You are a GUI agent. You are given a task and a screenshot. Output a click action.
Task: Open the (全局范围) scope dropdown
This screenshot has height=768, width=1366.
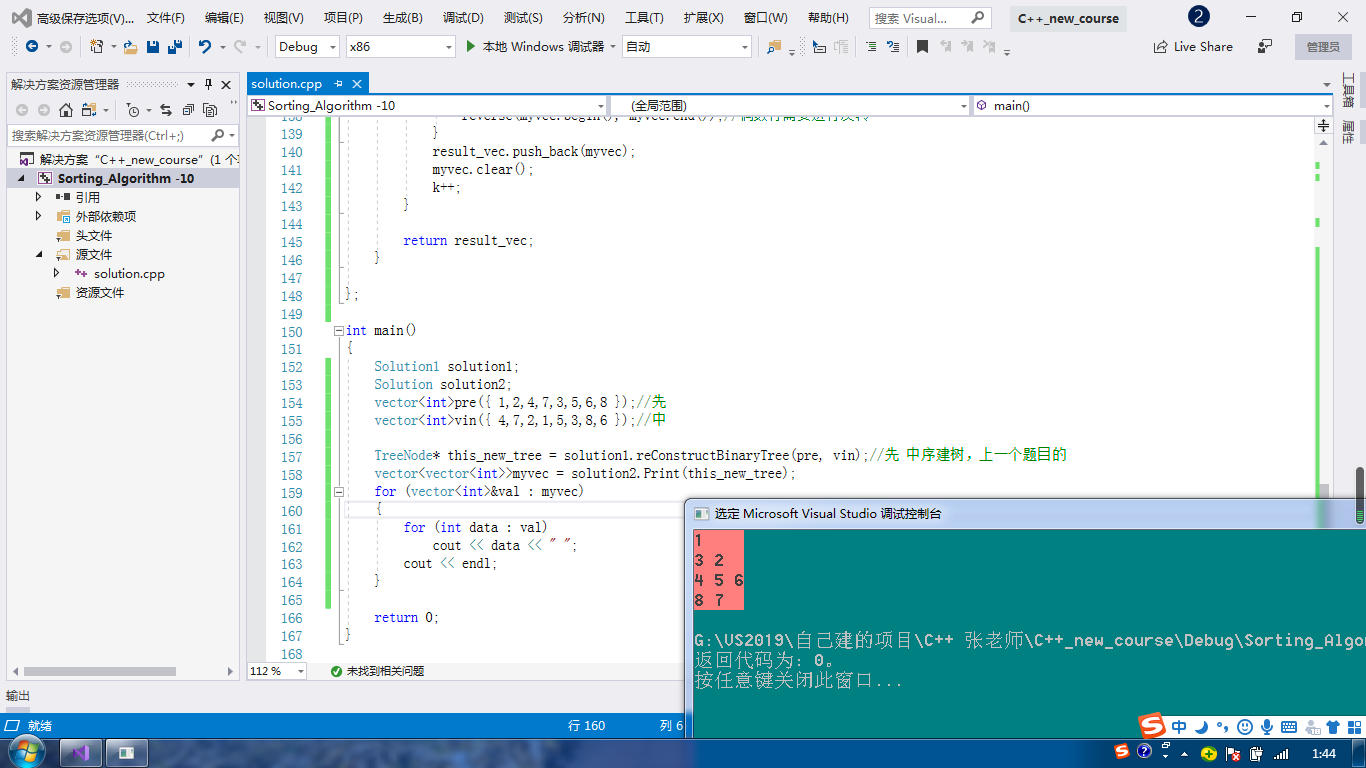[x=790, y=105]
